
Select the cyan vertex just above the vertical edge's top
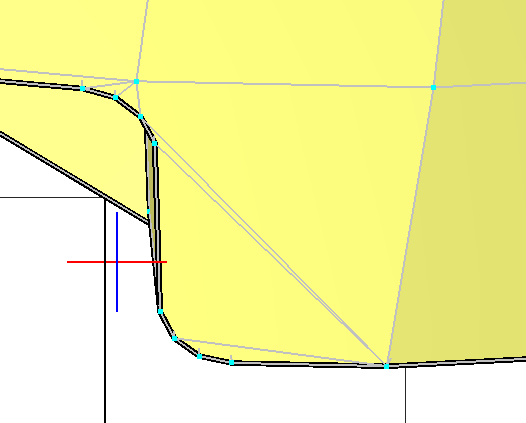pyautogui.click(x=141, y=117)
